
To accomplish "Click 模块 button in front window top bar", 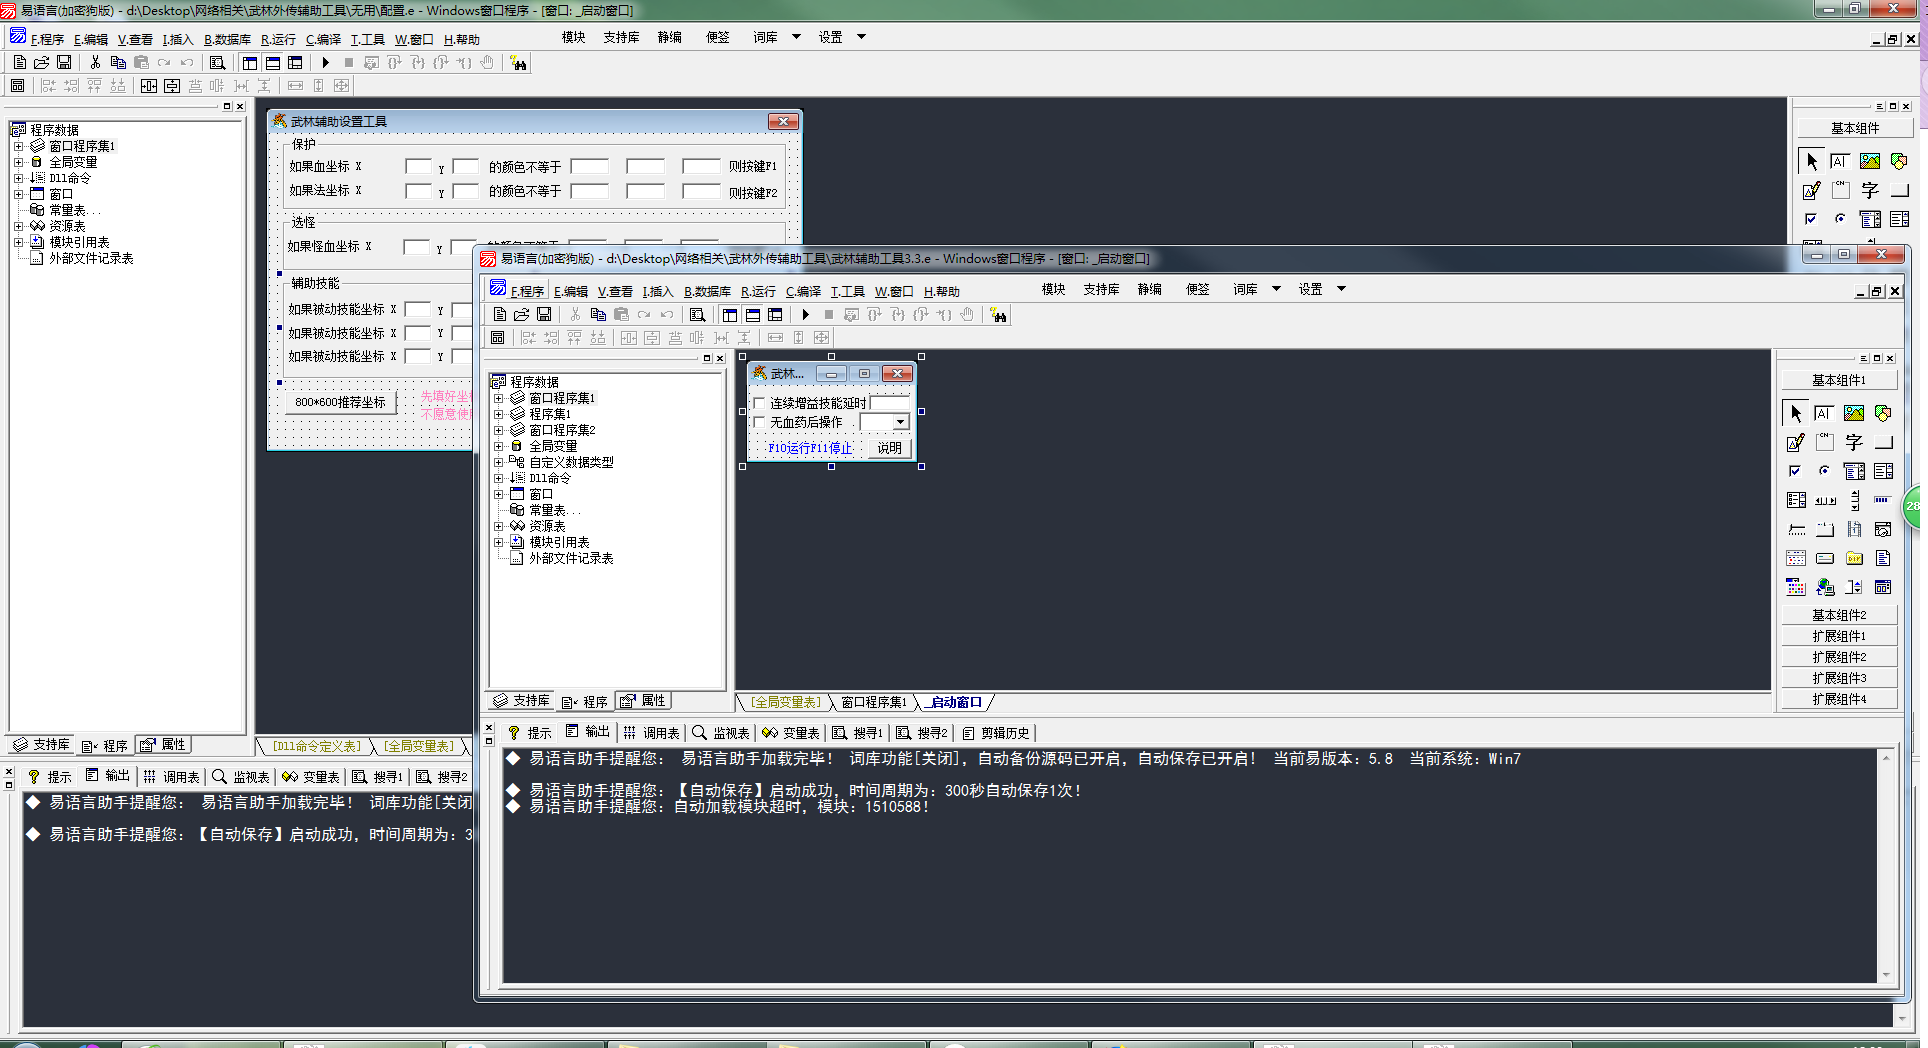I will pyautogui.click(x=1053, y=289).
